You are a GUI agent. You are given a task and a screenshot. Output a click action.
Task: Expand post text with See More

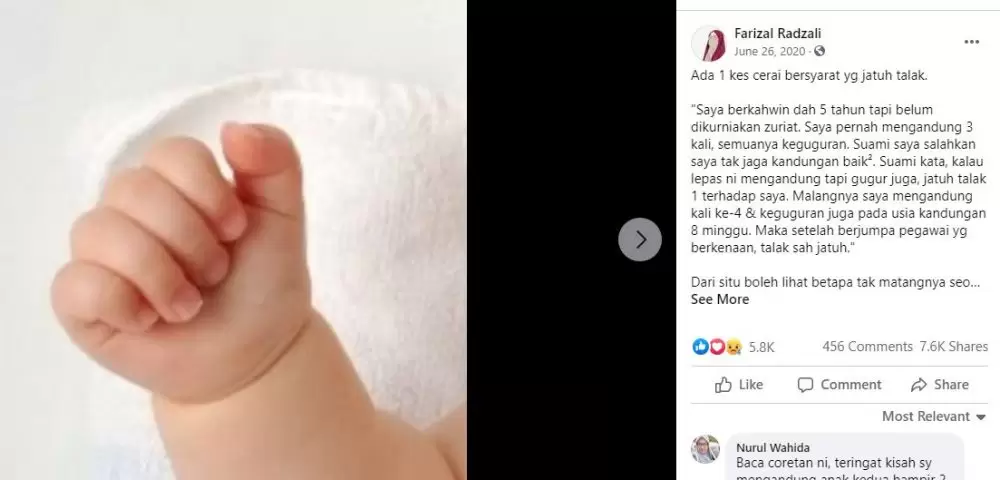pos(720,299)
